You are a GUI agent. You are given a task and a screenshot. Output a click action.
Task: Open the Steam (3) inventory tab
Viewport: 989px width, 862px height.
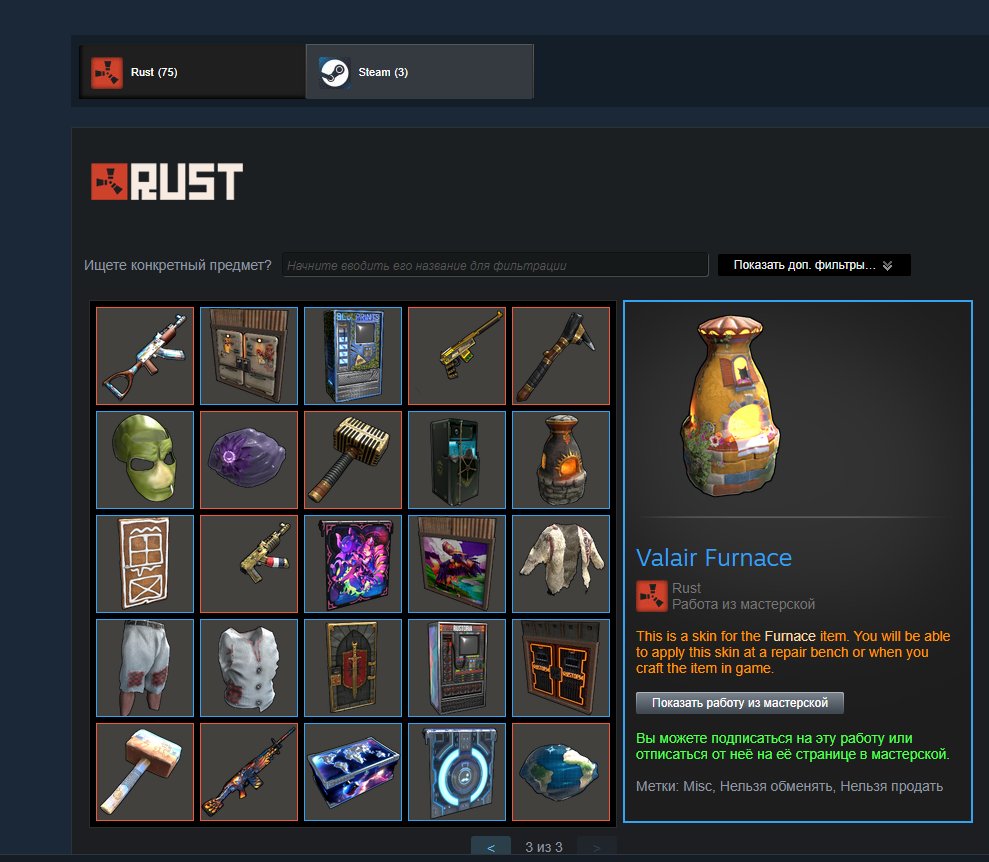(x=419, y=72)
